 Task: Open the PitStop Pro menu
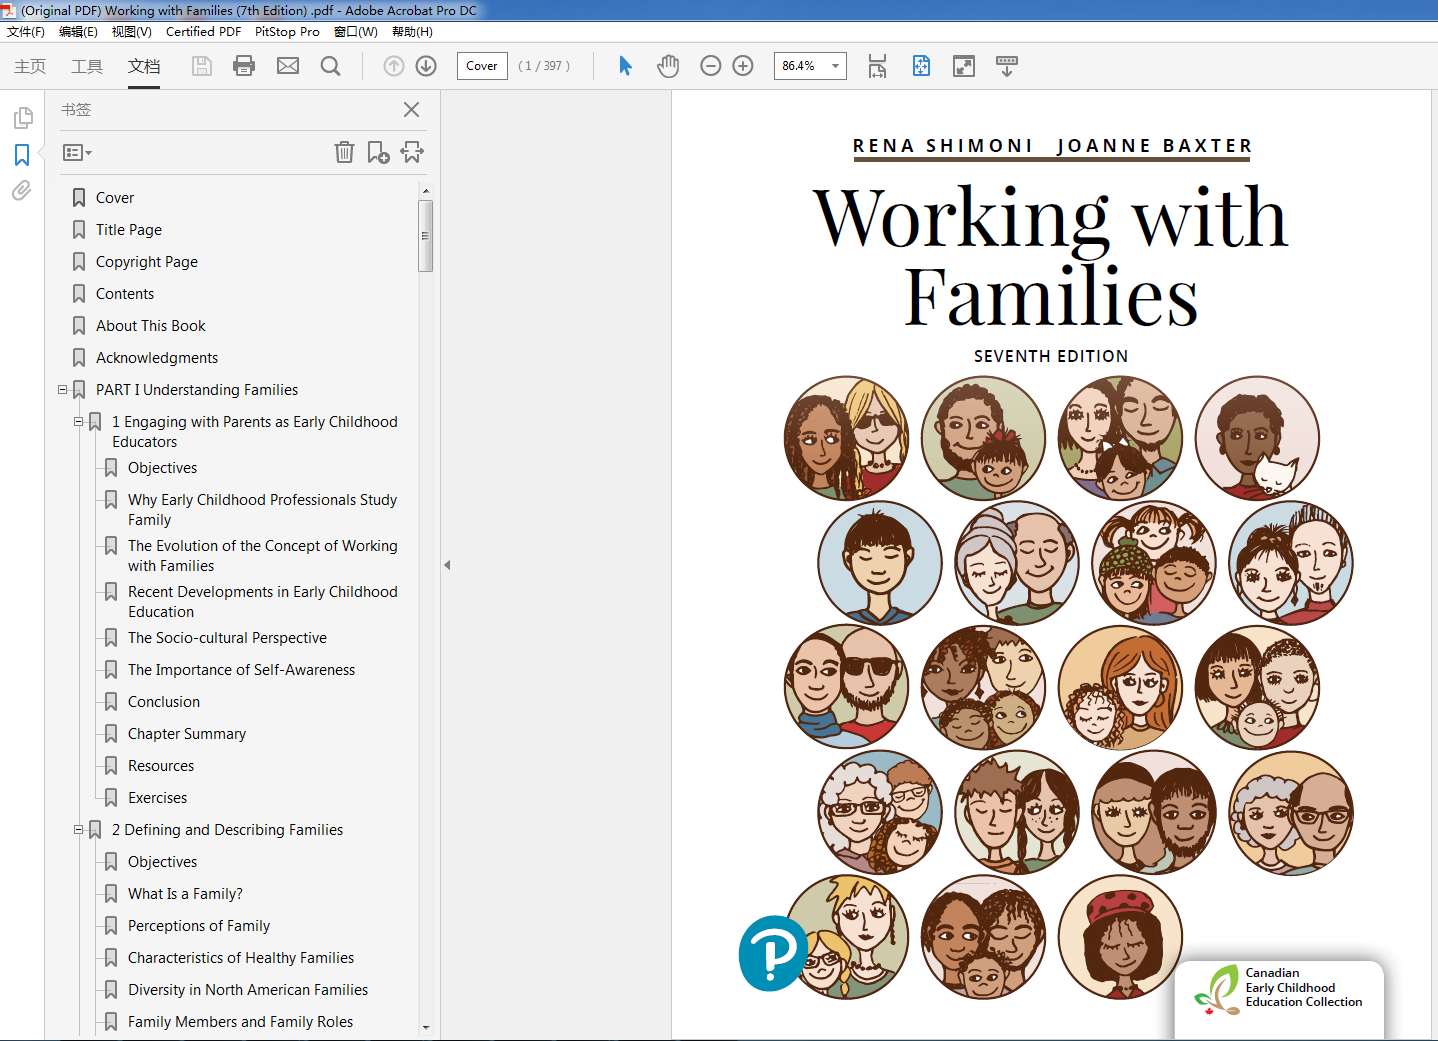tap(287, 32)
